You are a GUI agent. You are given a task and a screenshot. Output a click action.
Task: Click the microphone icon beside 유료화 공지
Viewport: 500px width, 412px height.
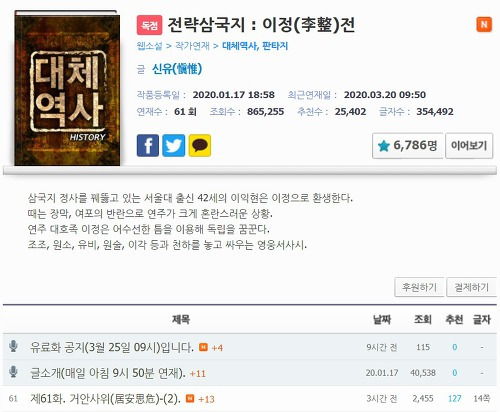(13, 346)
